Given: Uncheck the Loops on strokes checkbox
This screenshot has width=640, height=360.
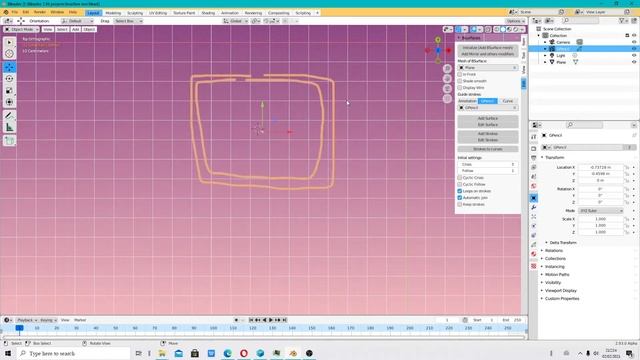Looking at the screenshot, I should (460, 191).
